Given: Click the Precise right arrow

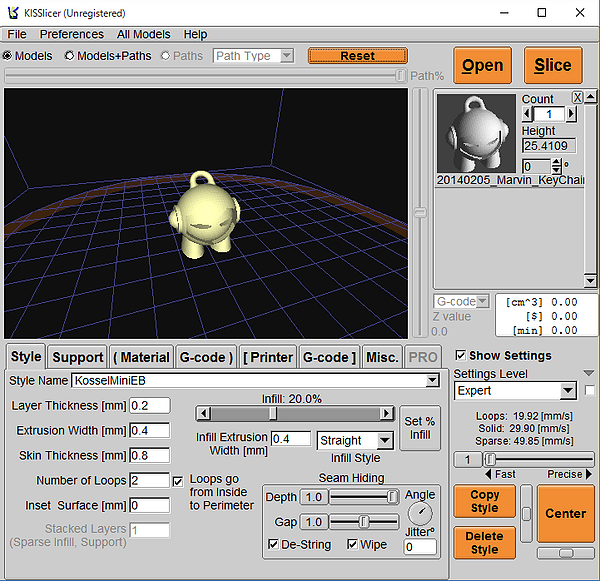Looking at the screenshot, I should coord(589,474).
